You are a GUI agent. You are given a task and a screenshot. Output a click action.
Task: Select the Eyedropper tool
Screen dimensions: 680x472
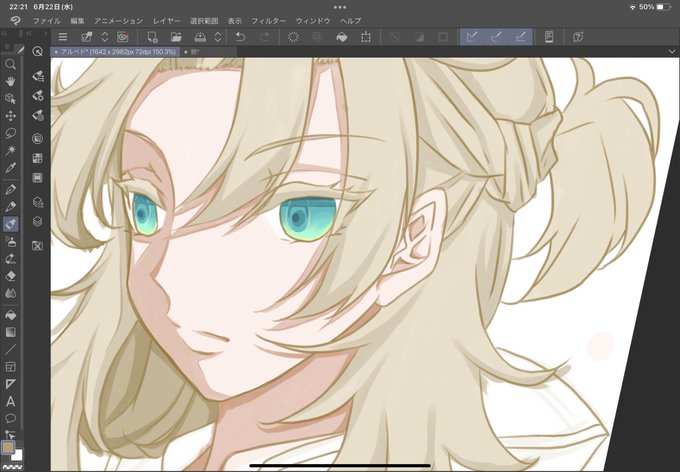tap(10, 167)
